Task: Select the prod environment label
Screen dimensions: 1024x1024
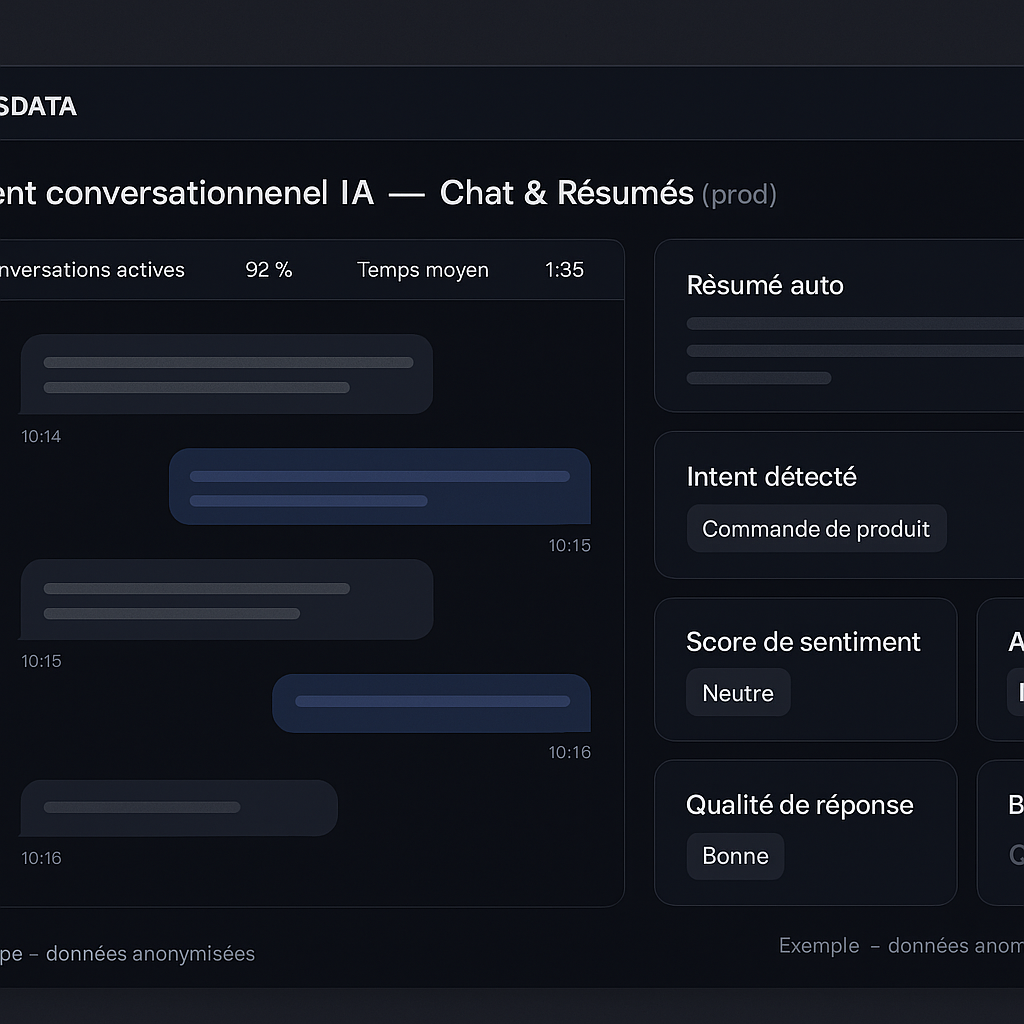Action: point(740,194)
